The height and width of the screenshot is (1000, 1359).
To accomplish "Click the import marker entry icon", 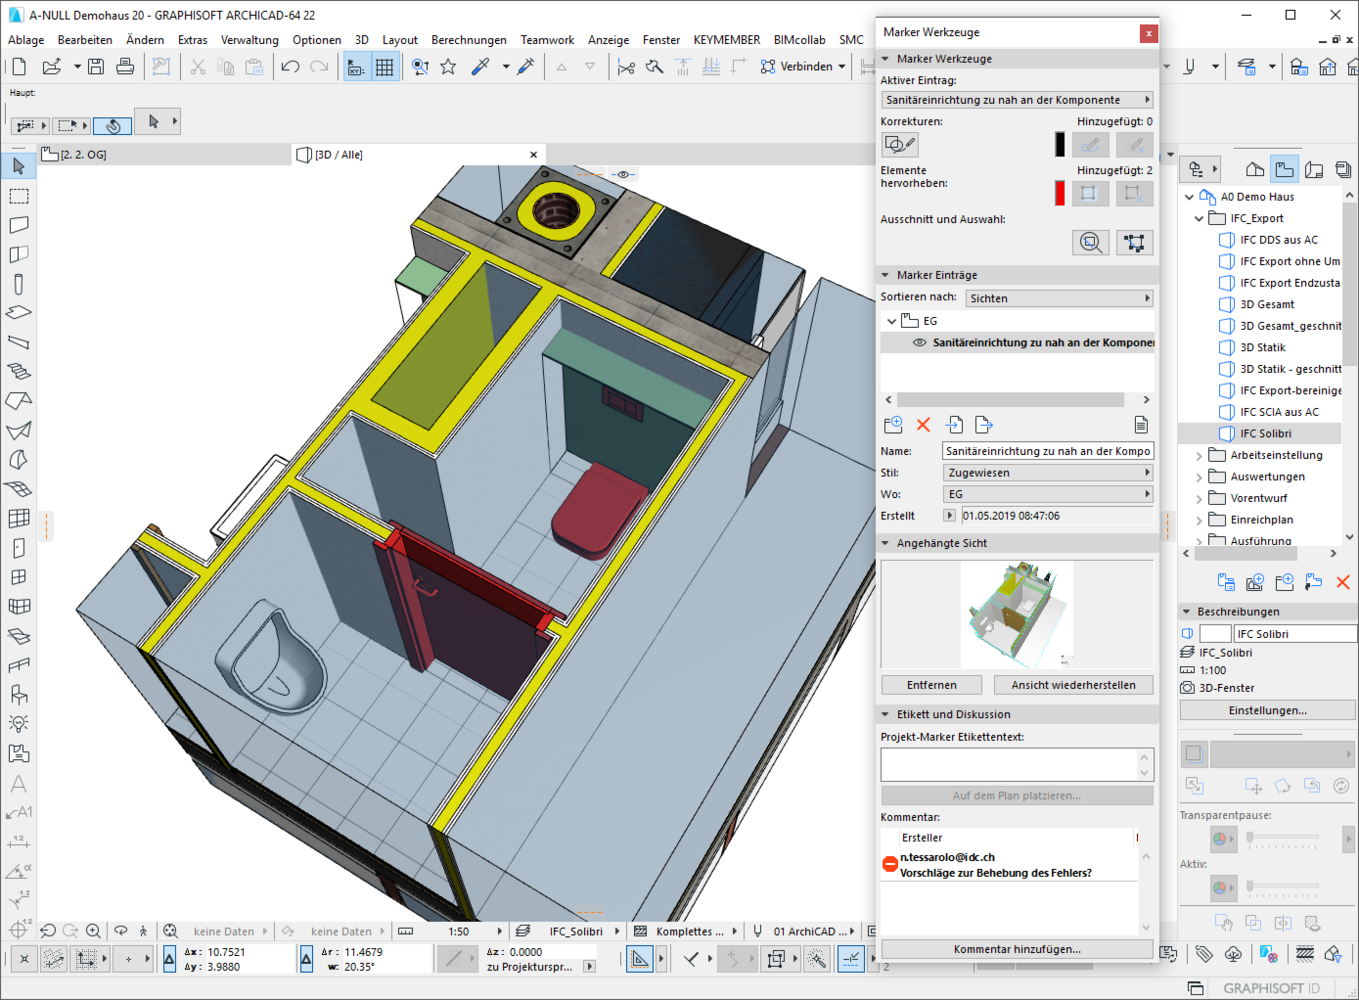I will pyautogui.click(x=954, y=425).
